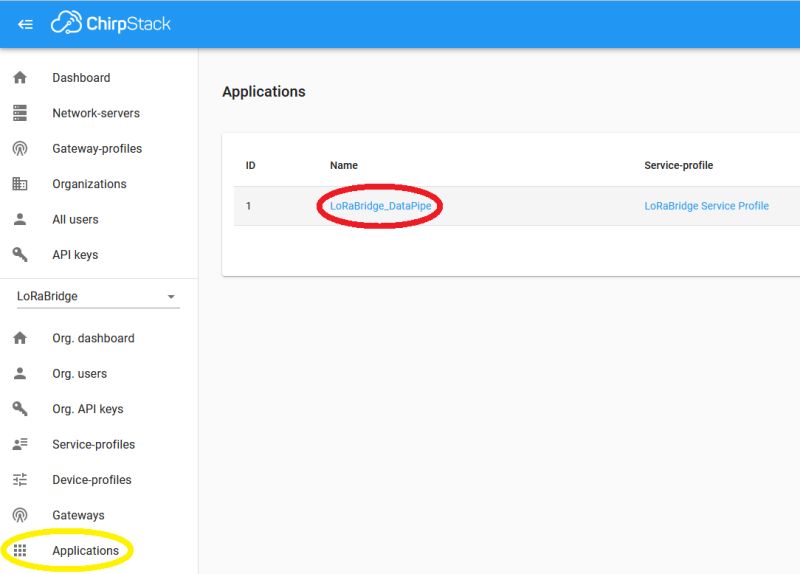Open the All users page
Image resolution: width=800 pixels, height=574 pixels.
click(76, 219)
